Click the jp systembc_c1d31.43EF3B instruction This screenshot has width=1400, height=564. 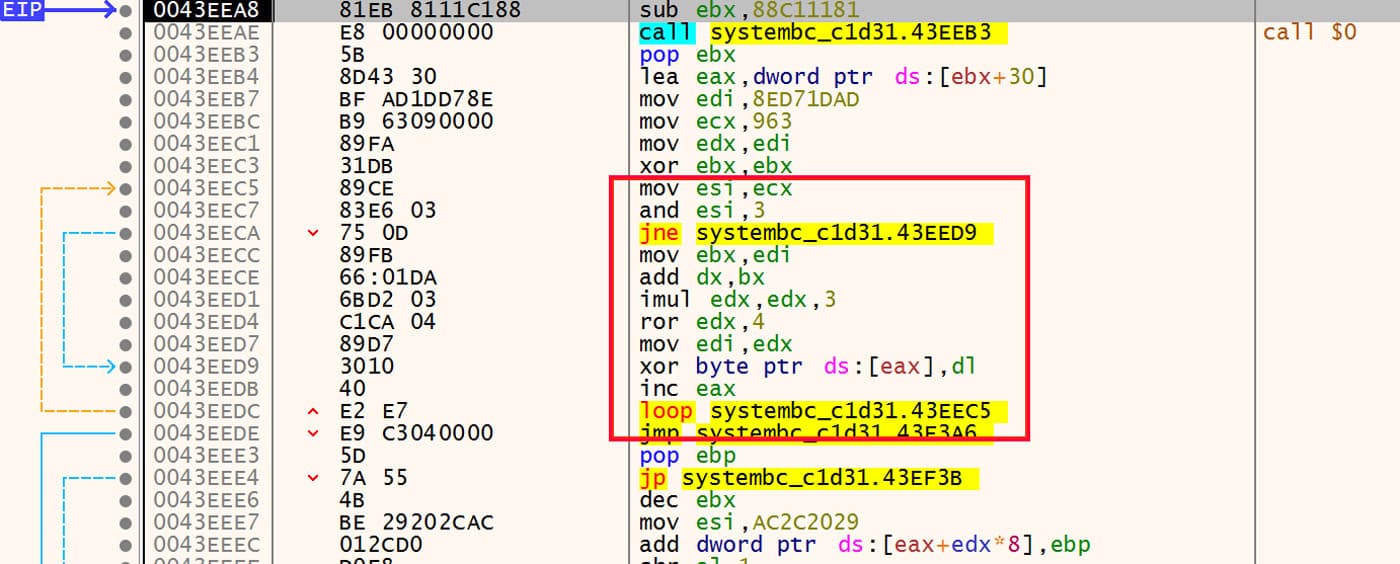pos(808,477)
